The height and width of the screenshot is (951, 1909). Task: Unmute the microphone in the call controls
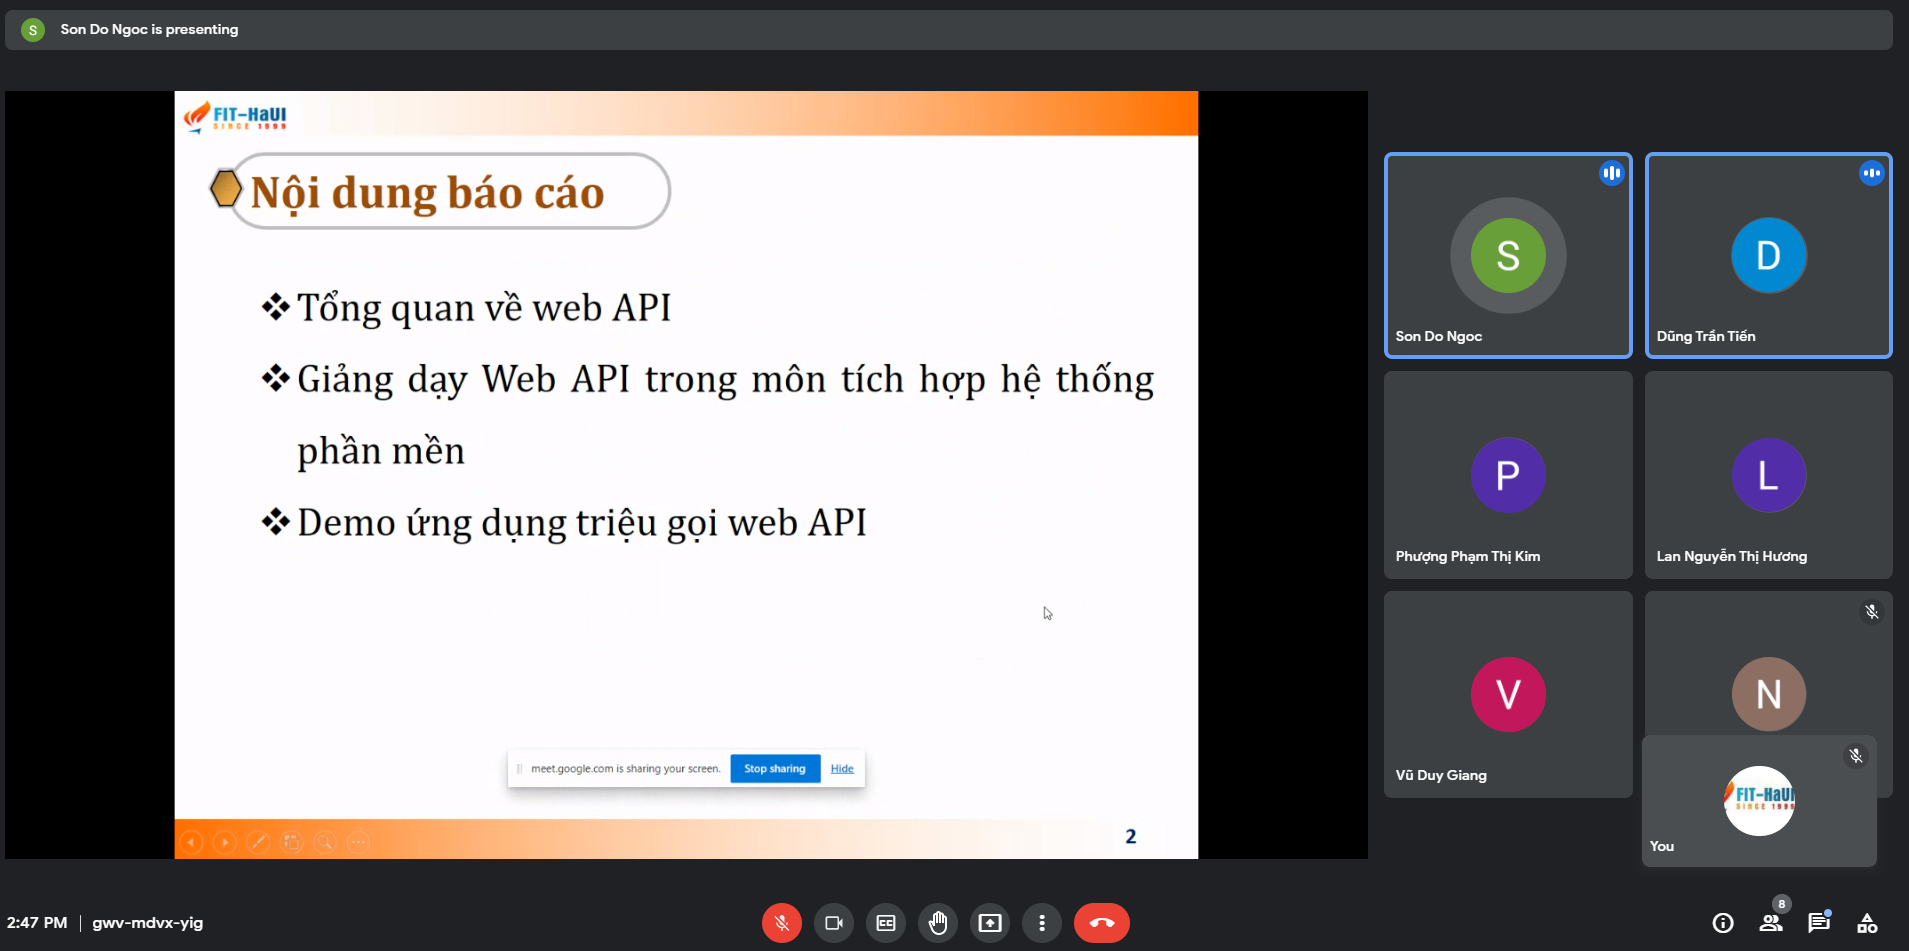tap(781, 923)
